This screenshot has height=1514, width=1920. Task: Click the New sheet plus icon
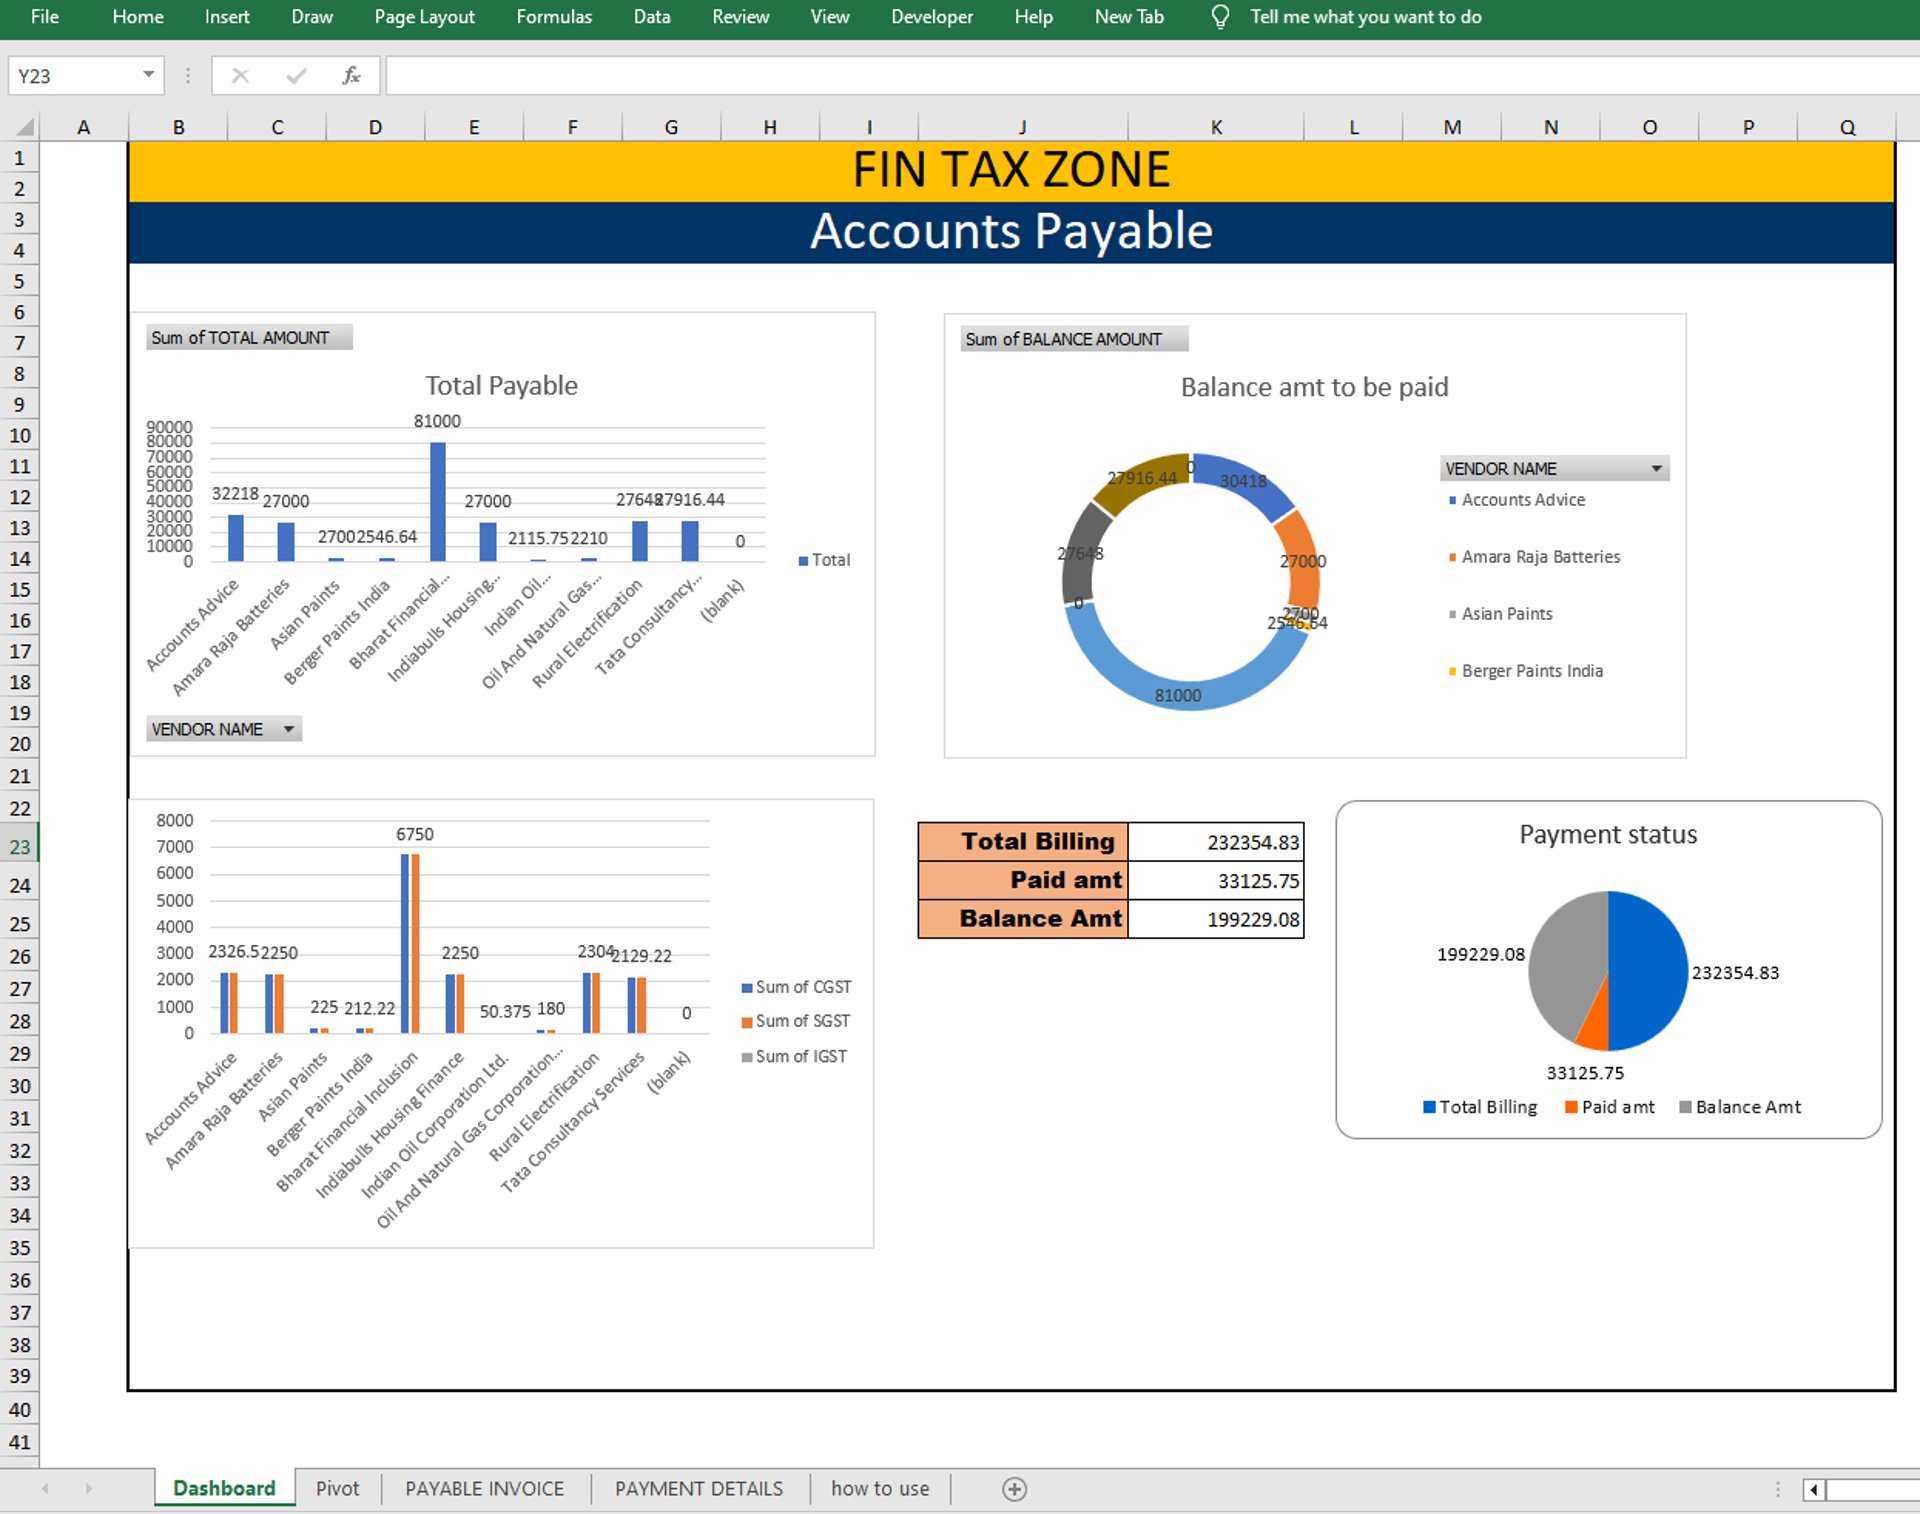click(x=1014, y=1489)
